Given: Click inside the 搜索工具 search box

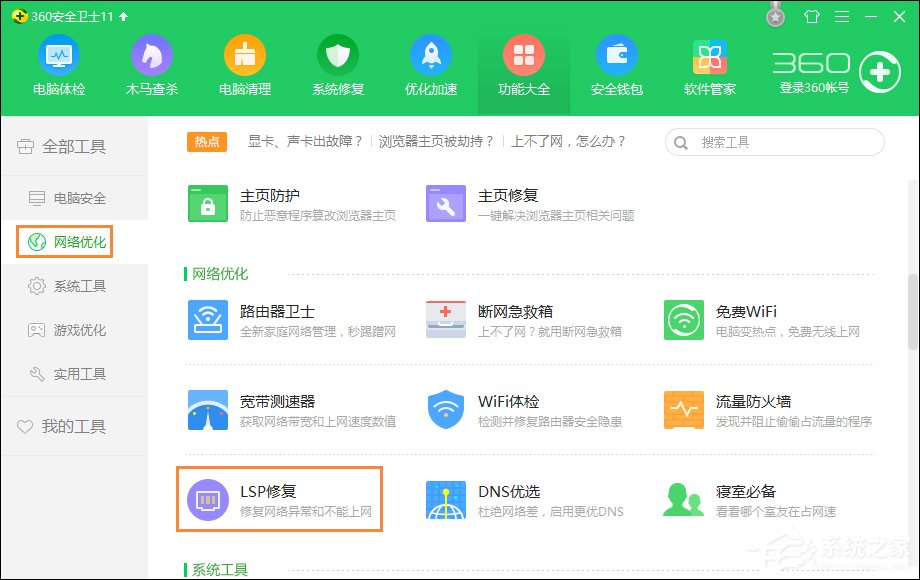Looking at the screenshot, I should point(780,142).
